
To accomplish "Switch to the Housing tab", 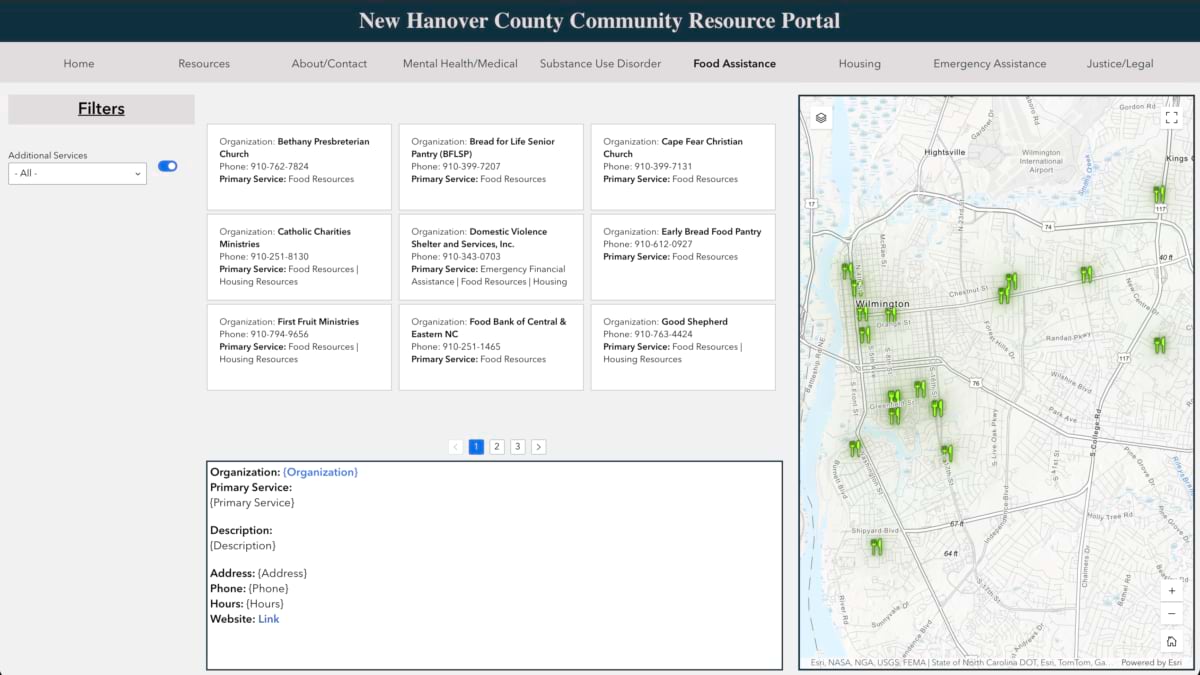I will point(860,63).
